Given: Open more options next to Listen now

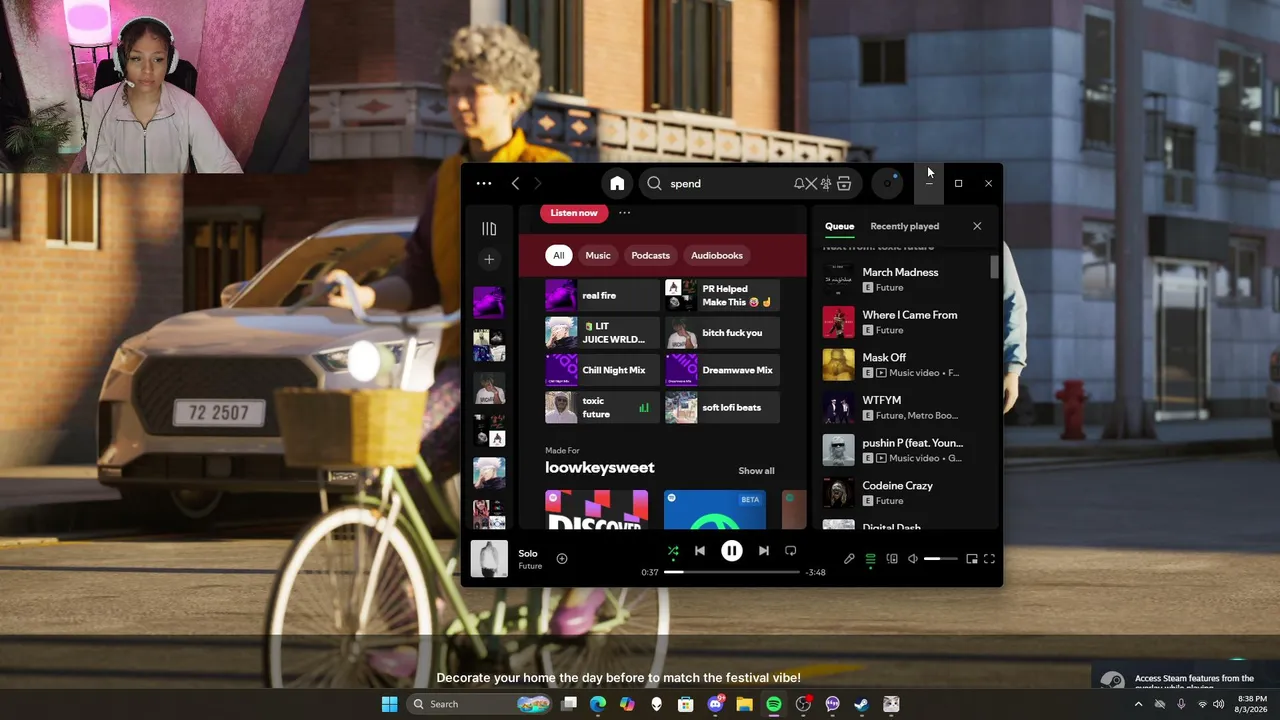Looking at the screenshot, I should click(624, 213).
